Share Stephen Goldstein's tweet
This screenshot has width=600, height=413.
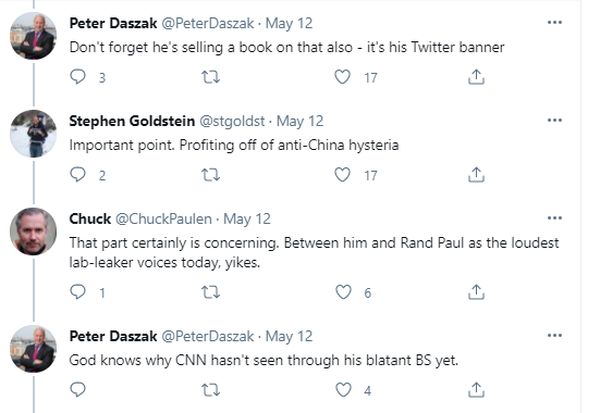tap(476, 175)
